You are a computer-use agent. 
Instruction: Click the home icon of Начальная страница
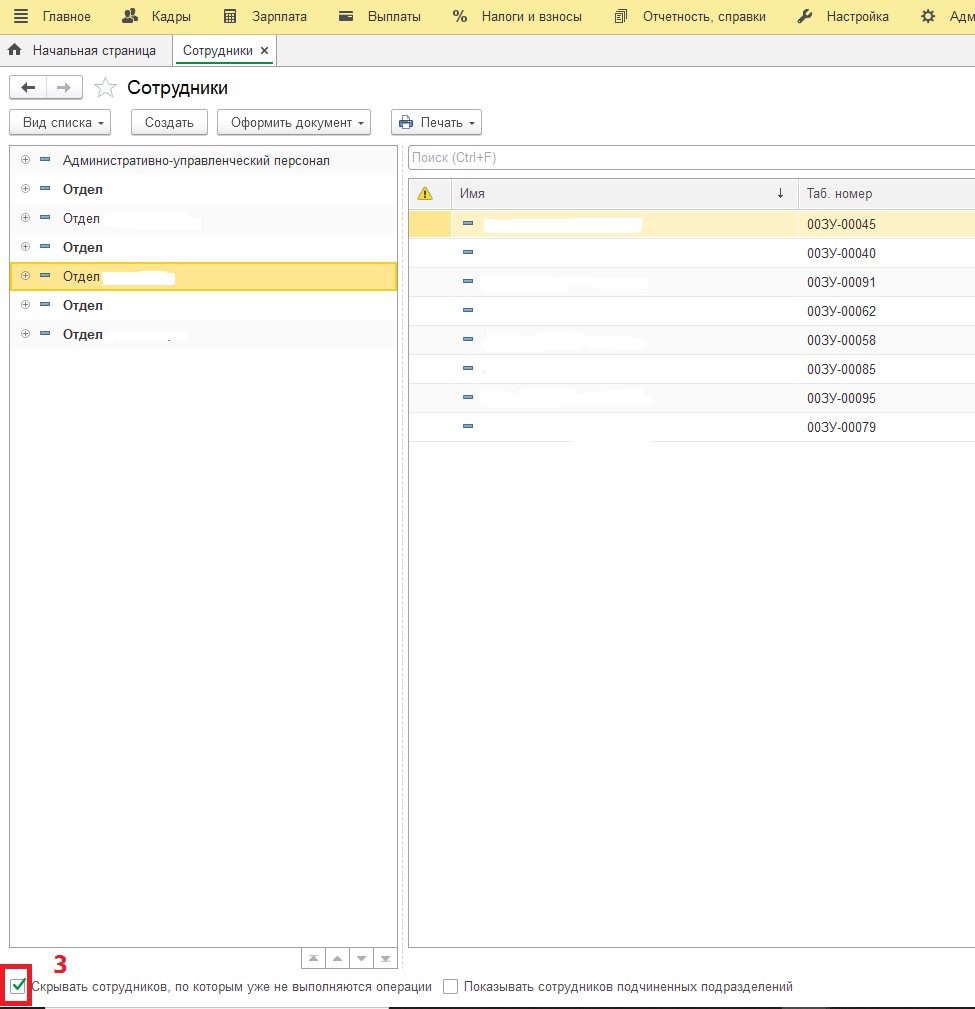point(15,50)
